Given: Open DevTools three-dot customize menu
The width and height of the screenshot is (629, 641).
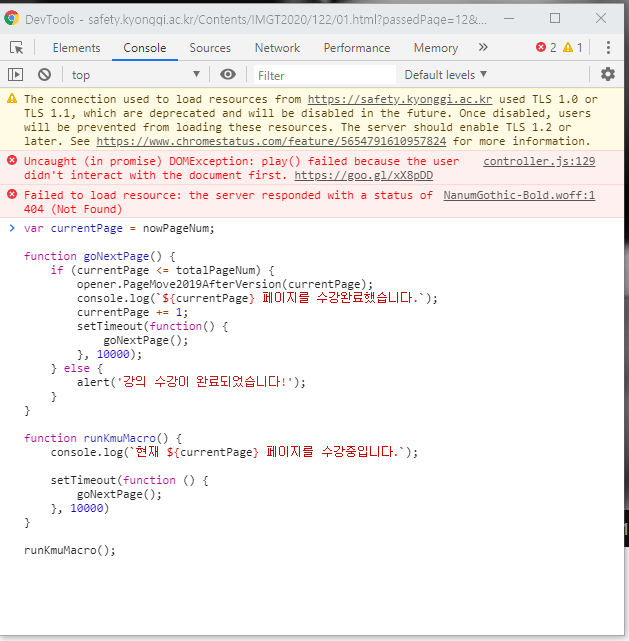Looking at the screenshot, I should [x=608, y=47].
